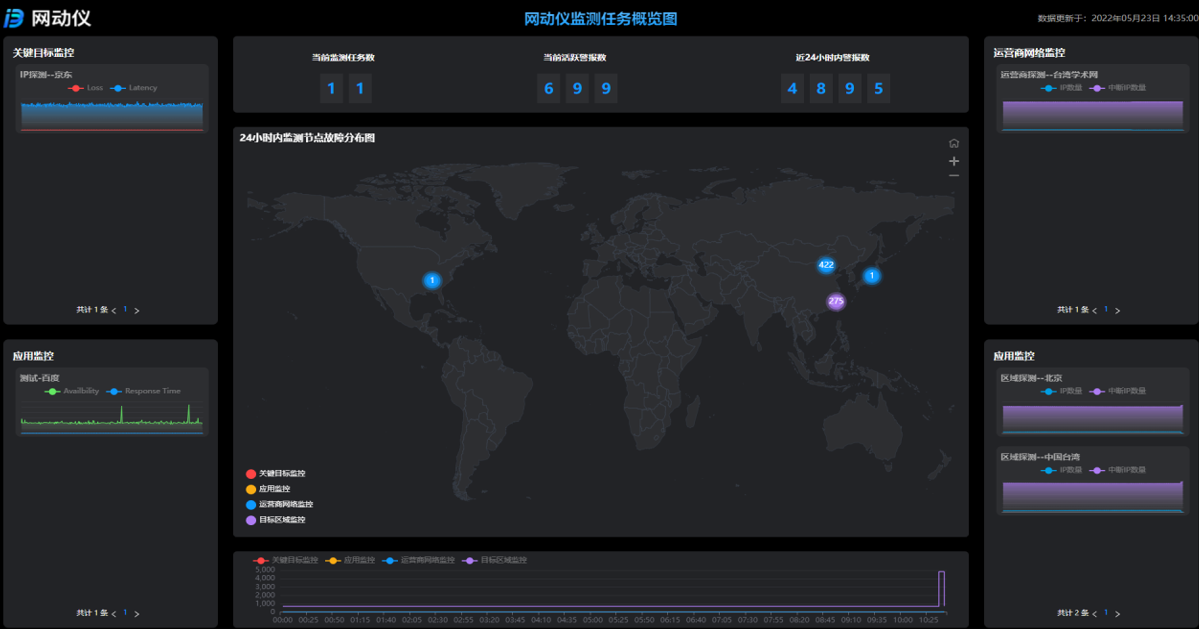Go to next page in 关键目标监控 panel
The height and width of the screenshot is (629, 1199).
point(137,311)
